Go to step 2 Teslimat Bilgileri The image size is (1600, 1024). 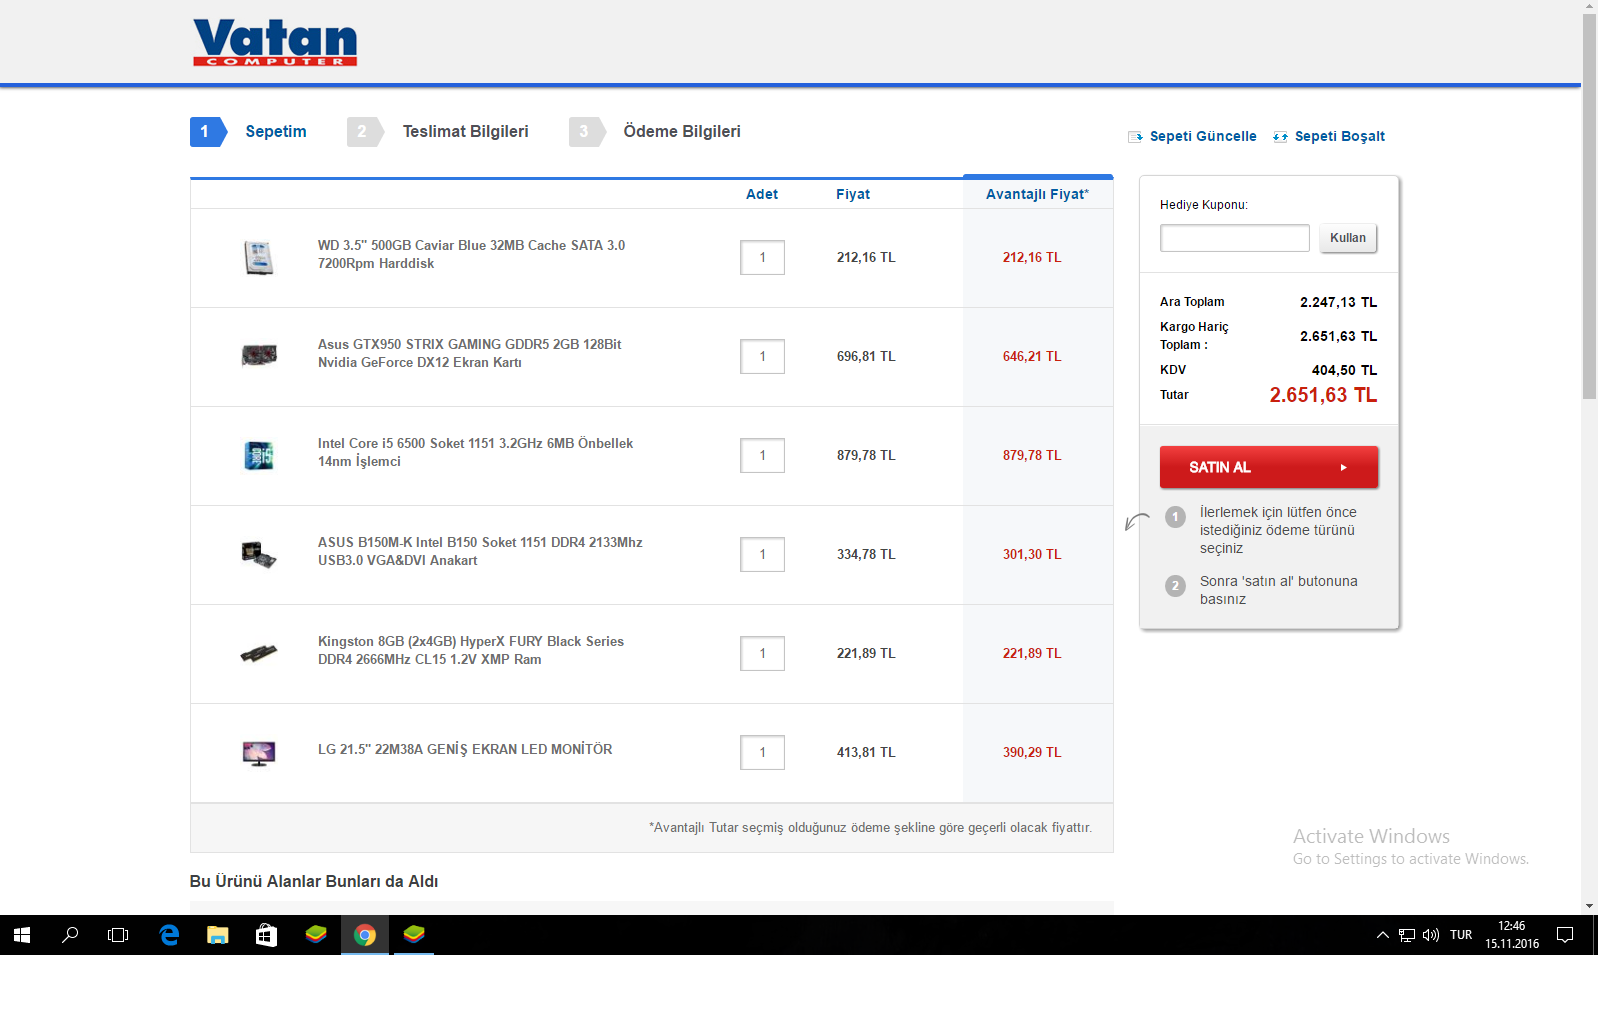coord(438,132)
